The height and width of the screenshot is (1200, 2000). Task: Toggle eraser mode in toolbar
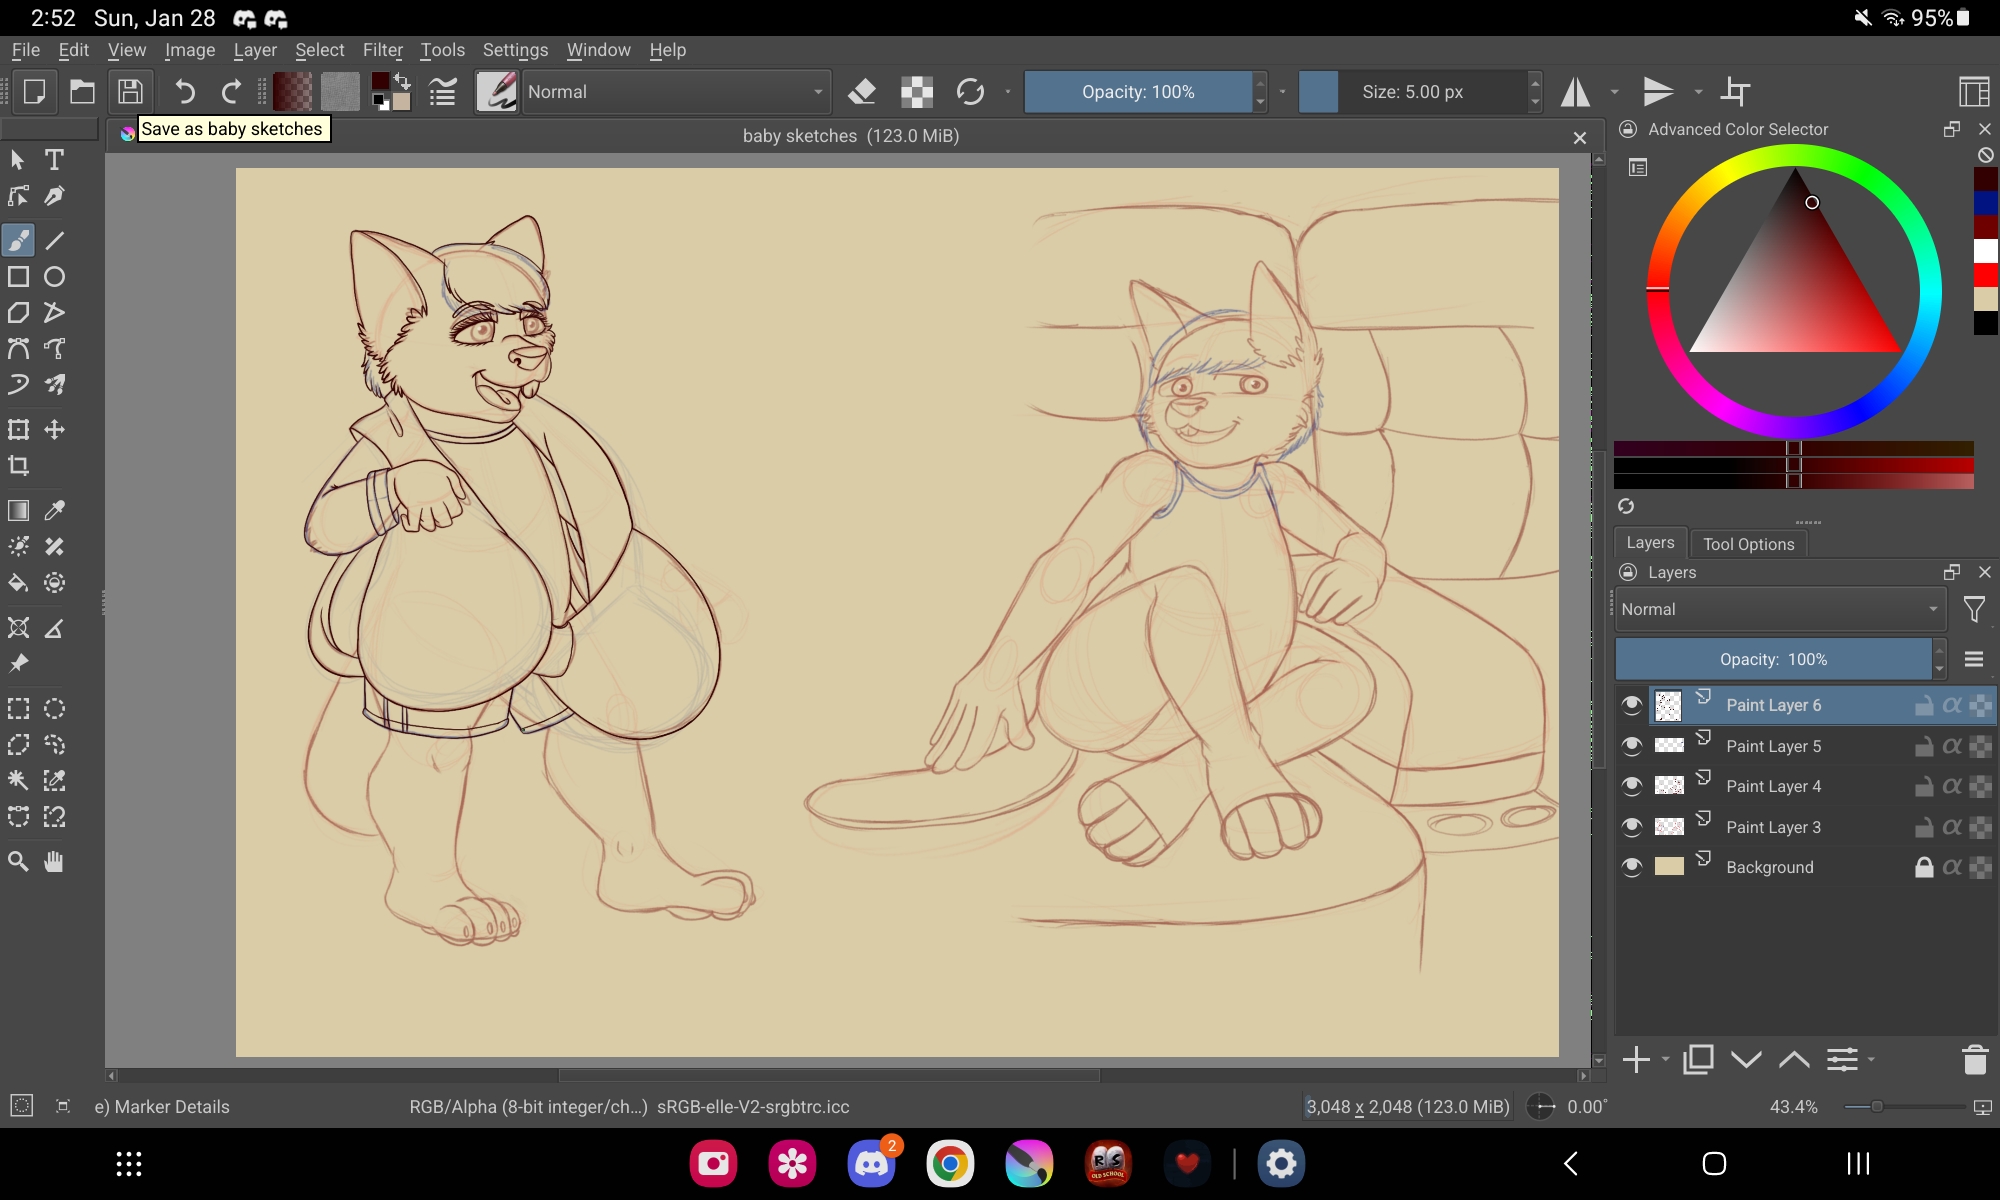861,92
